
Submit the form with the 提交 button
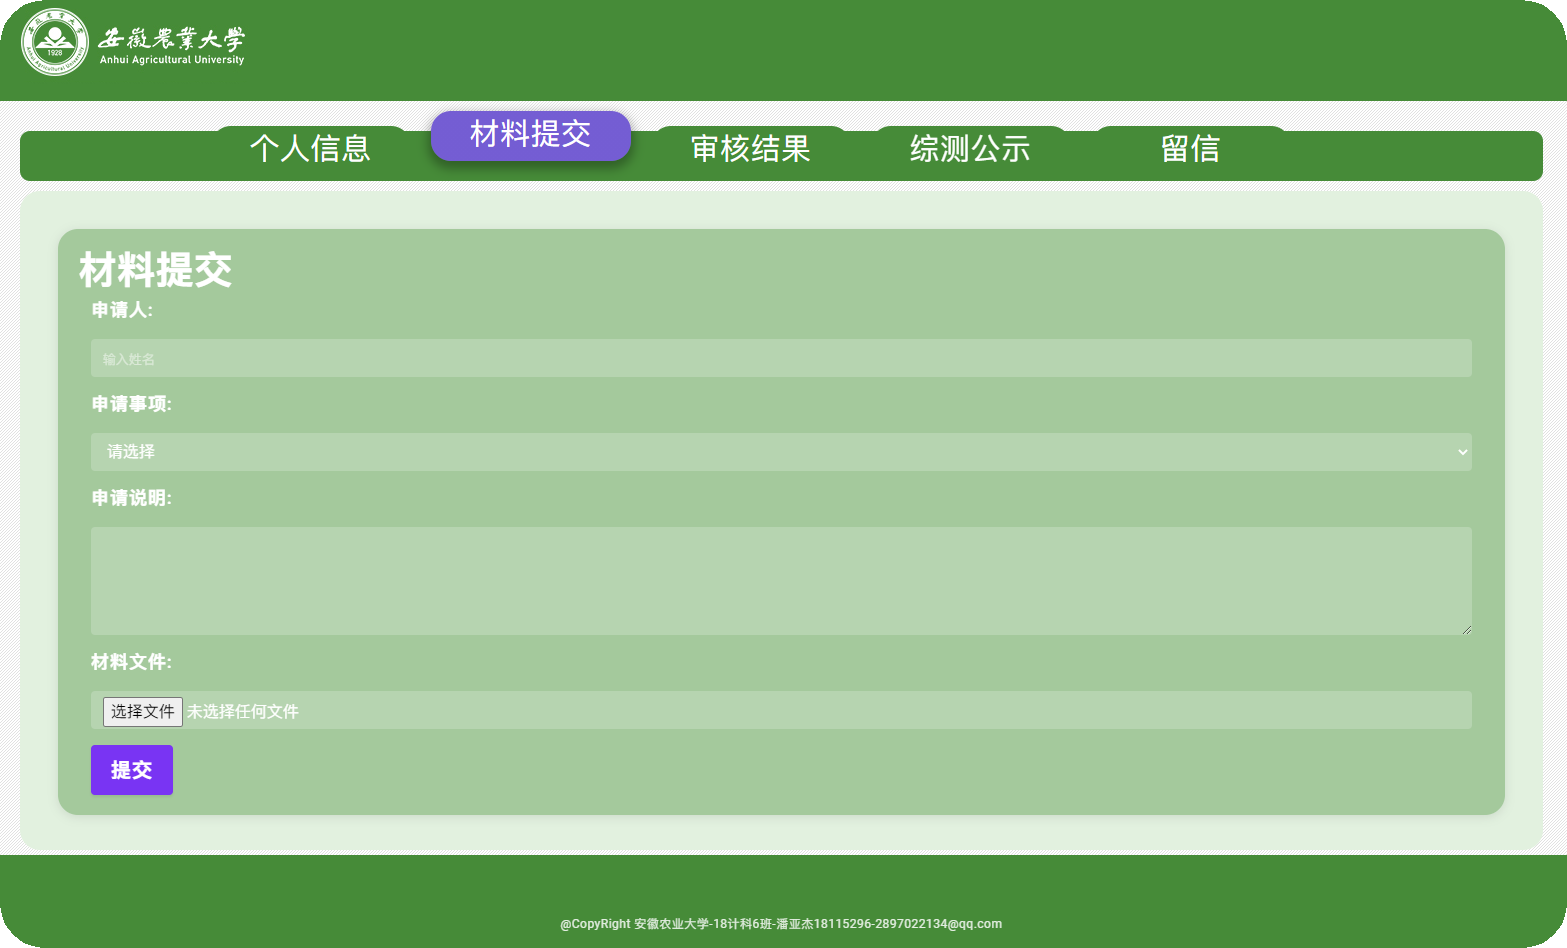click(x=131, y=770)
